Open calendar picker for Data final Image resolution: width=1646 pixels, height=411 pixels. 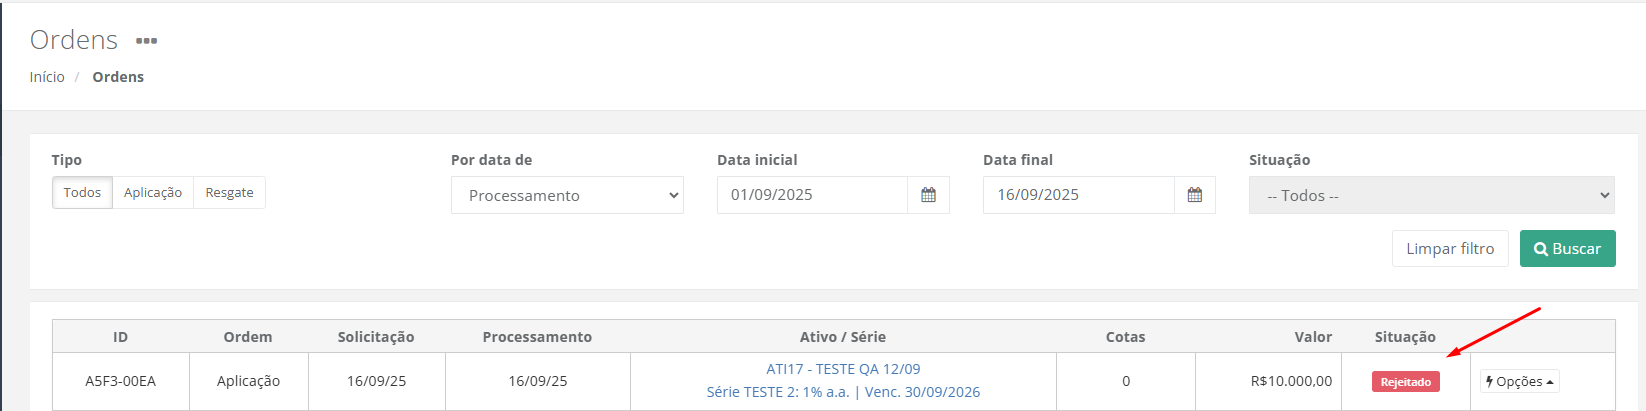pyautogui.click(x=1194, y=195)
